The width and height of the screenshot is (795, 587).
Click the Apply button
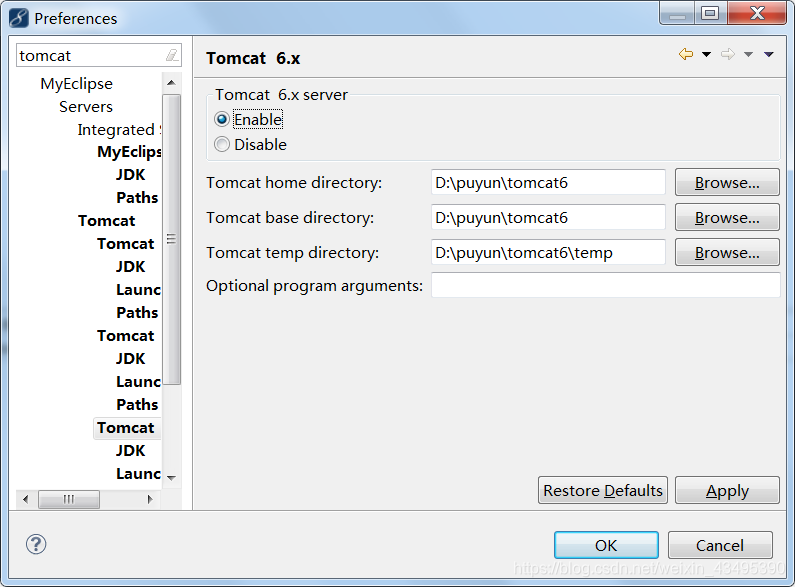click(727, 490)
